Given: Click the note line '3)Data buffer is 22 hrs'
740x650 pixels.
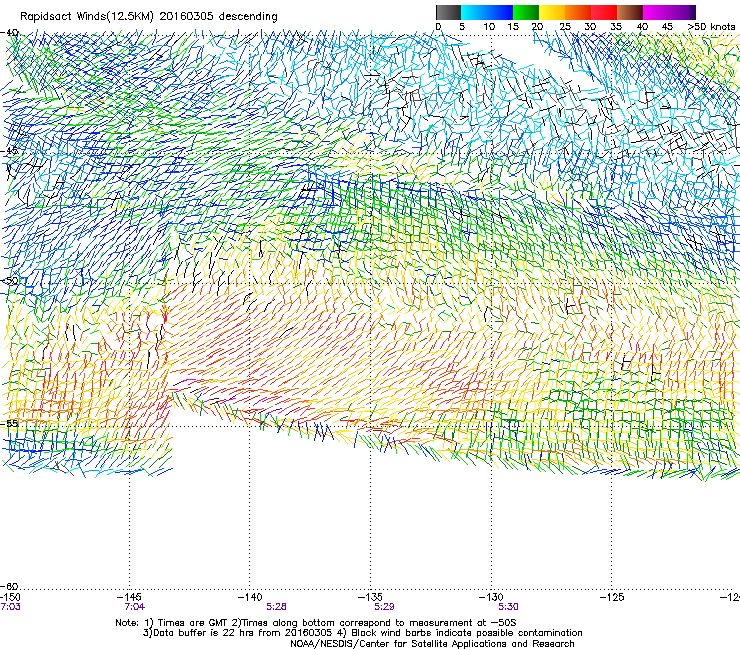Looking at the screenshot, I should click(x=362, y=633).
